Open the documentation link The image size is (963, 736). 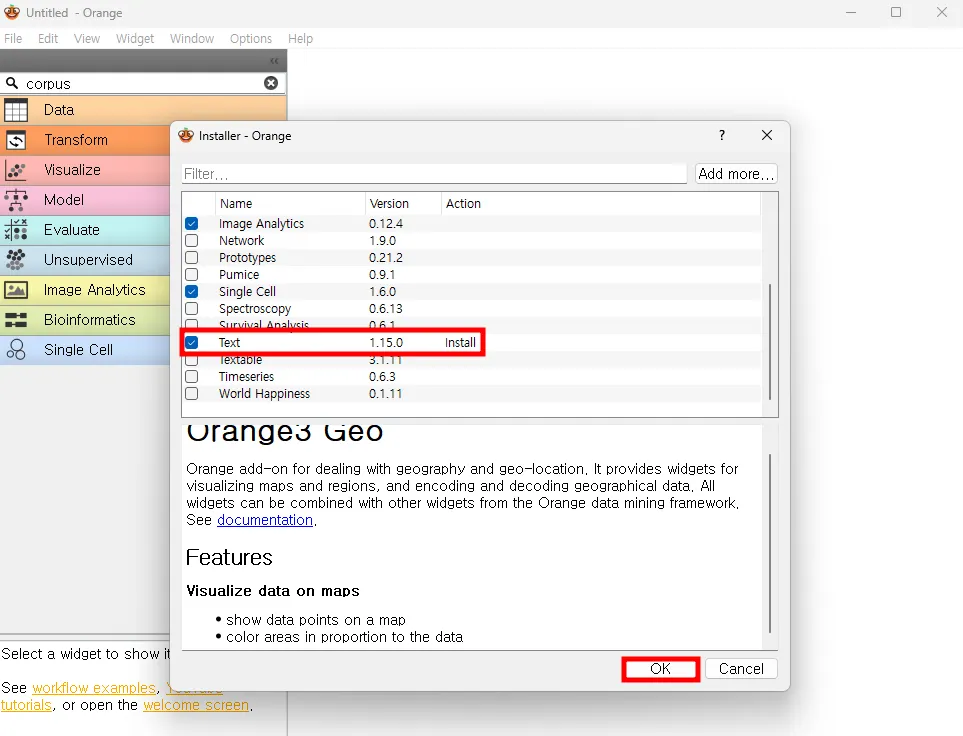[x=265, y=520]
